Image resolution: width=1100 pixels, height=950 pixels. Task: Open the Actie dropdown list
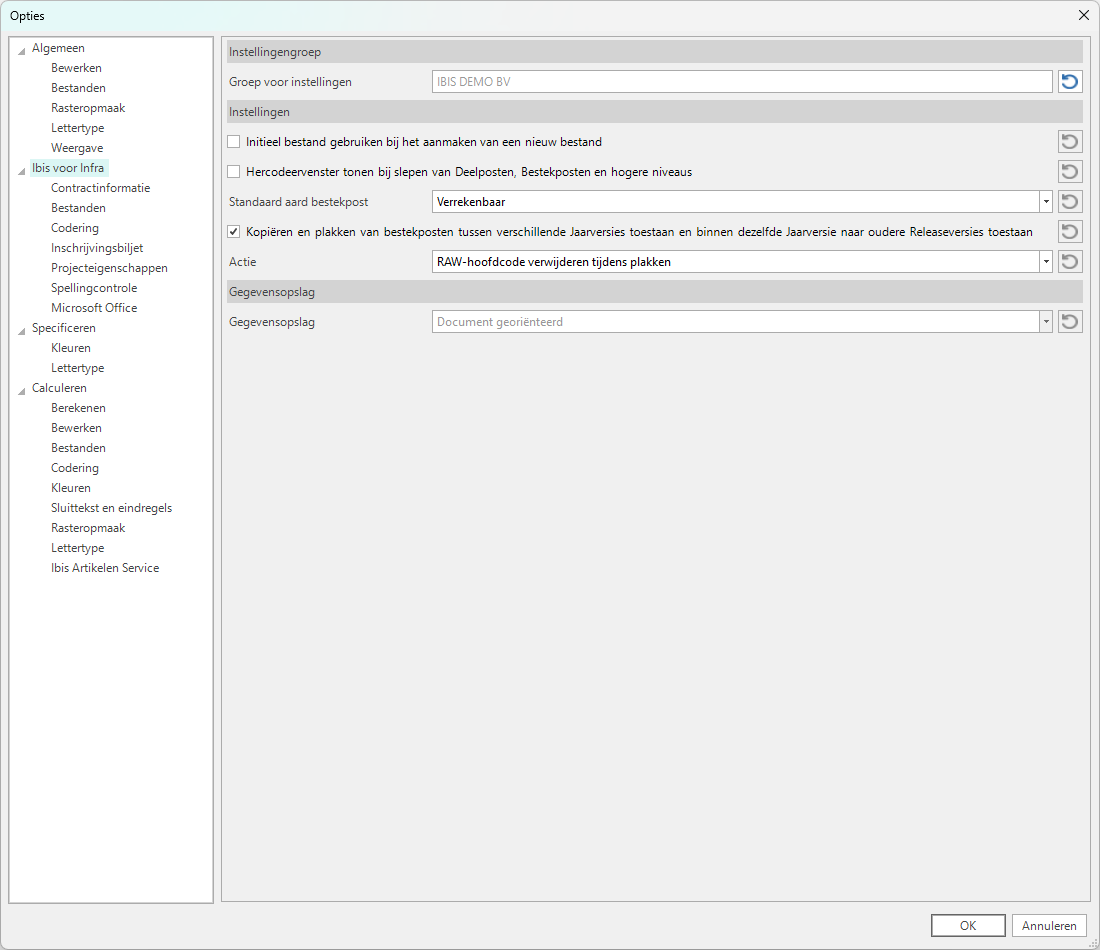(1046, 262)
